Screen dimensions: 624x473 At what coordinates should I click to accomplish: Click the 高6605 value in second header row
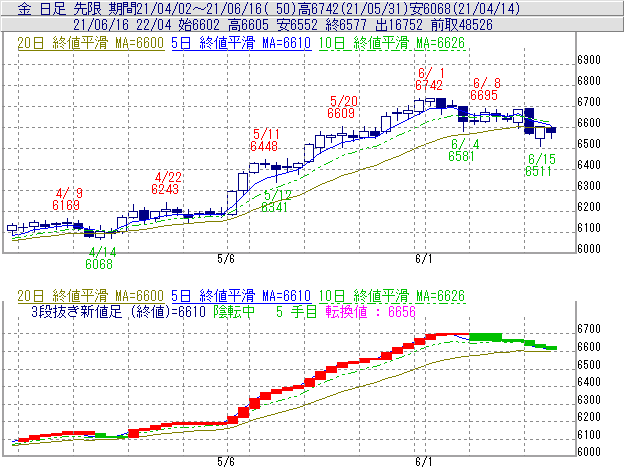248,25
